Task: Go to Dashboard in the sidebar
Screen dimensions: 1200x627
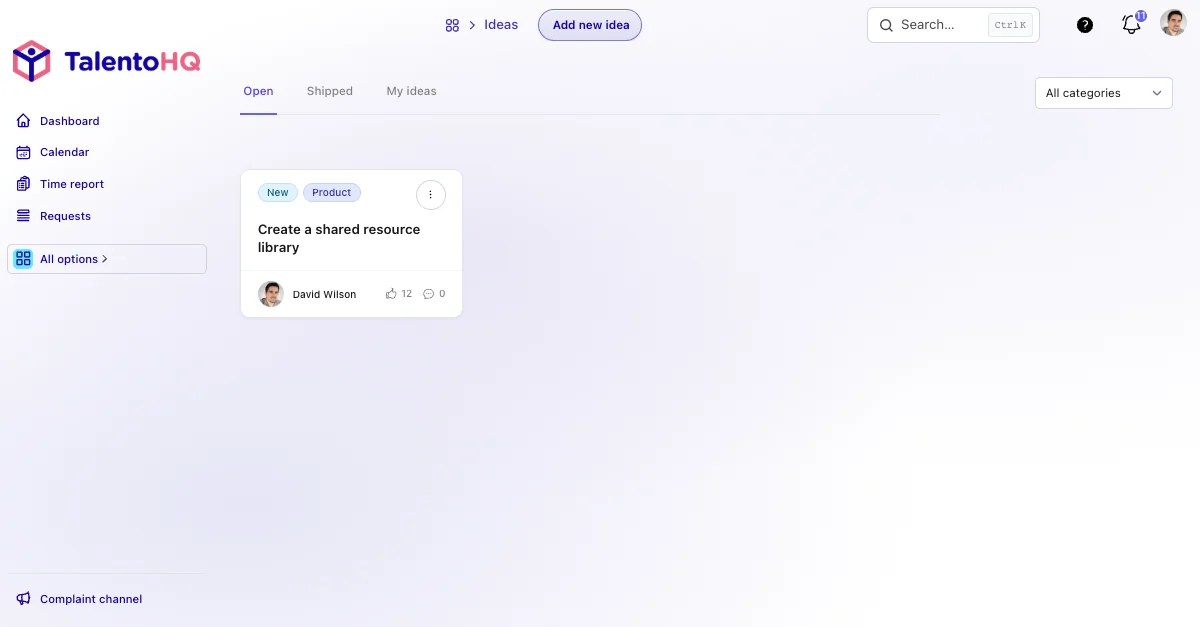Action: 69,121
